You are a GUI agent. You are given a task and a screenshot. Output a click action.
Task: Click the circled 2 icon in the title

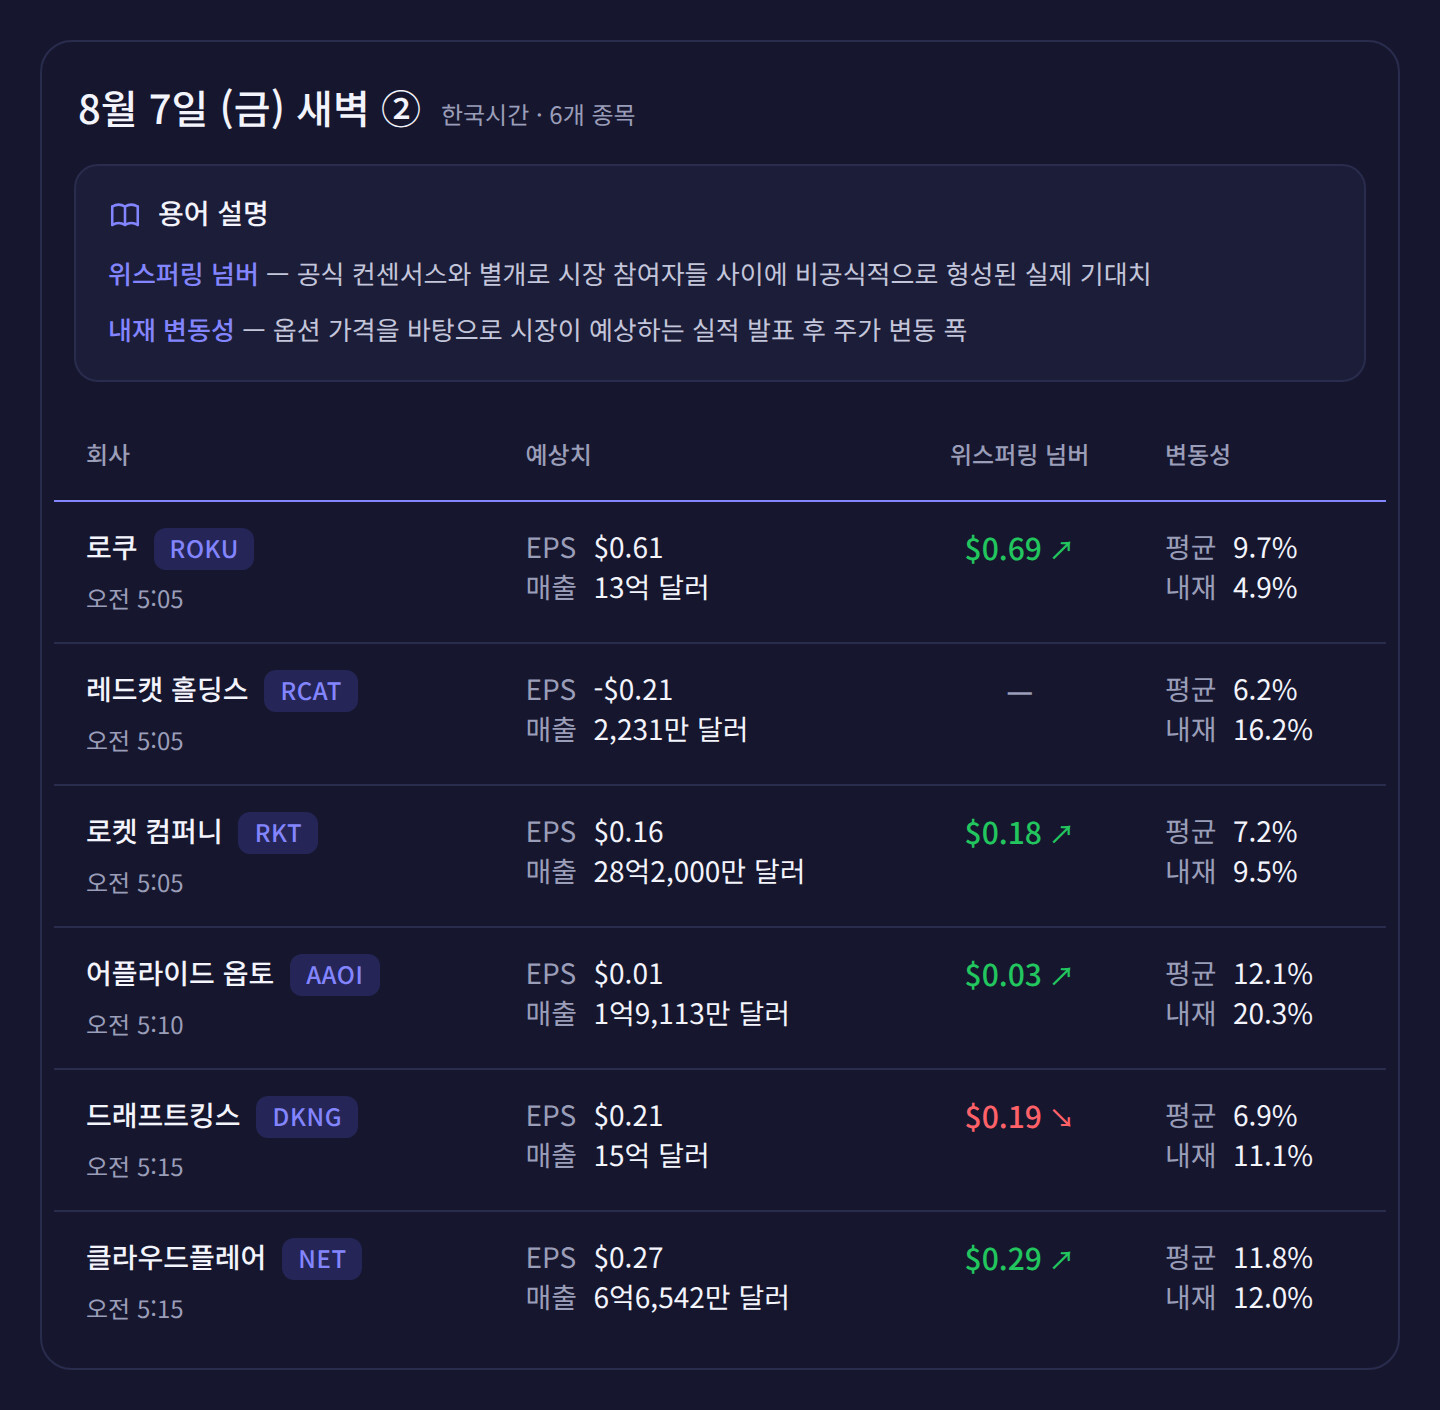click(x=401, y=109)
